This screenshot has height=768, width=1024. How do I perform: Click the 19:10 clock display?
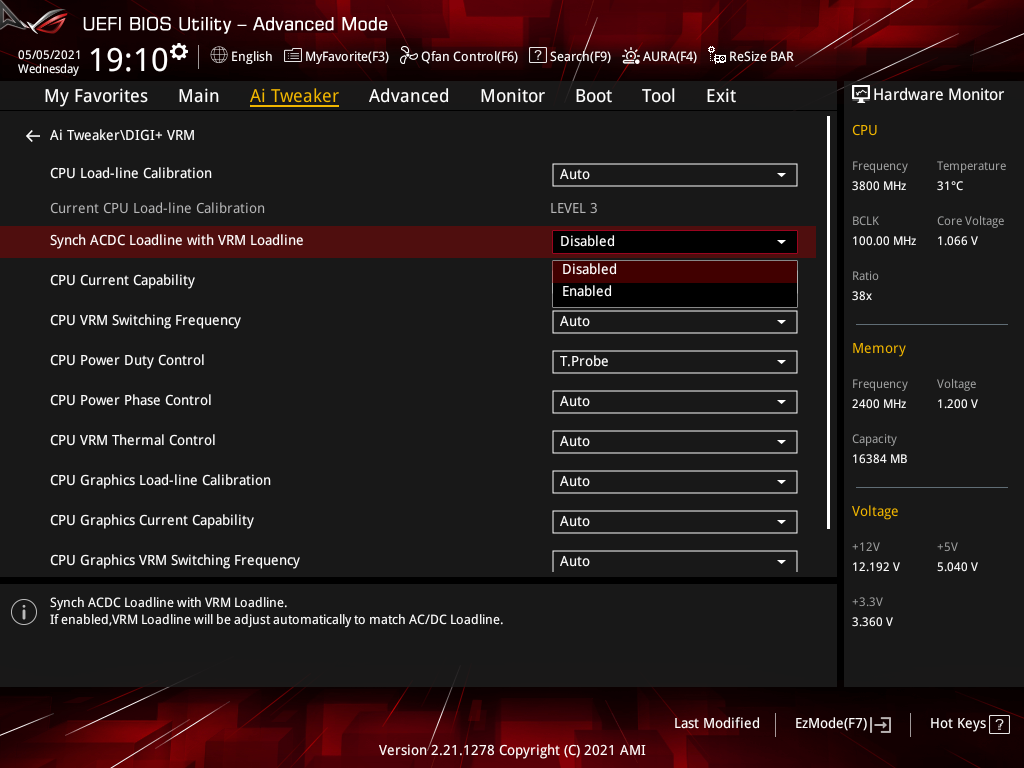pos(129,59)
